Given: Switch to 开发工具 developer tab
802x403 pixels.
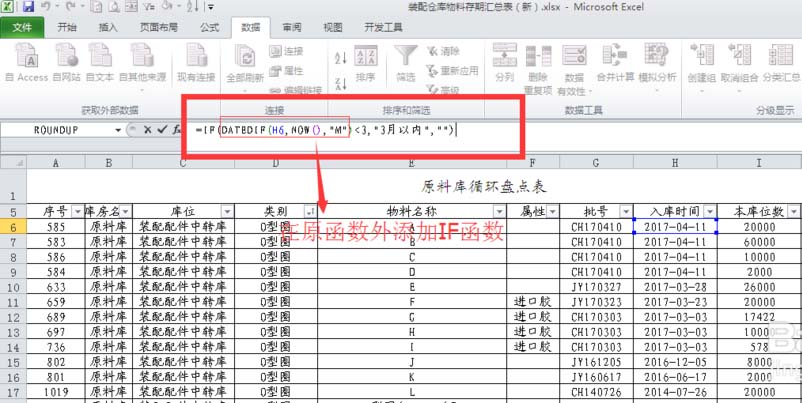Looking at the screenshot, I should coord(384,28).
